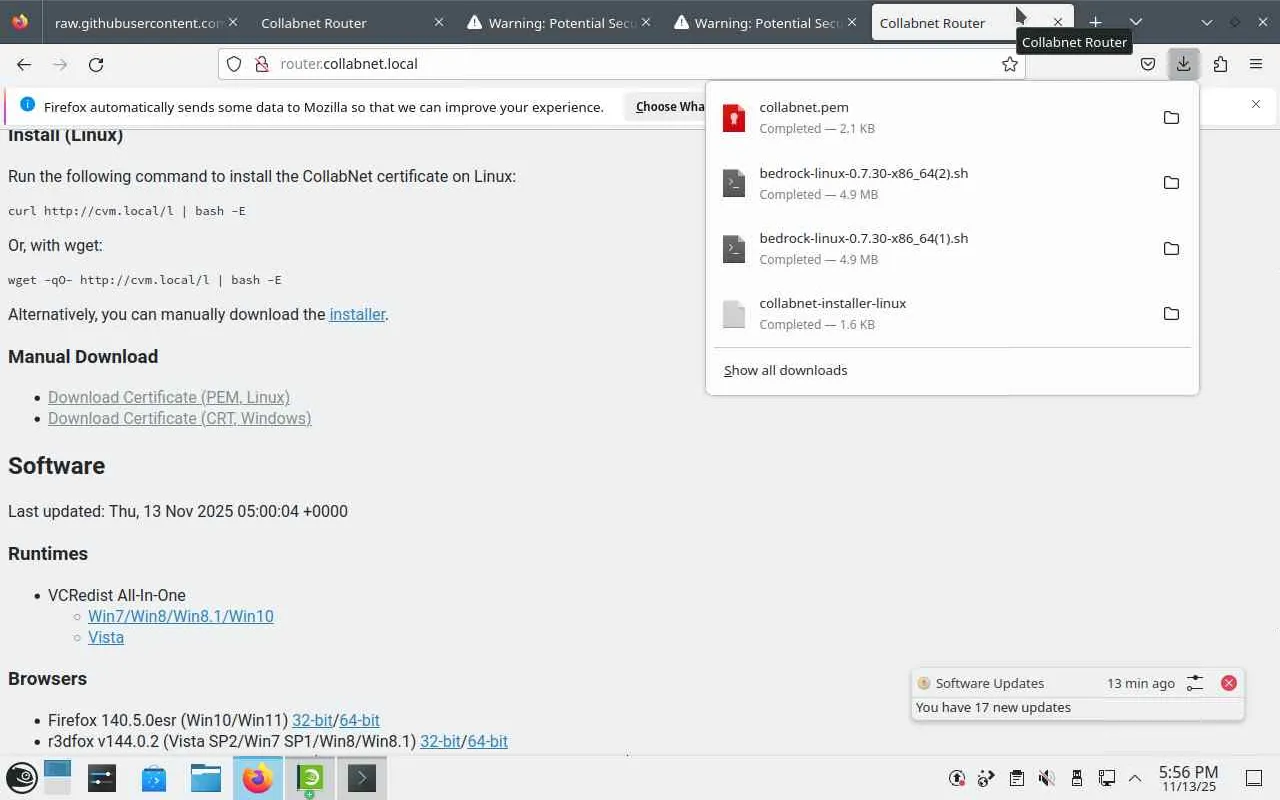The width and height of the screenshot is (1280, 800).
Task: Dismiss the Software Updates notification
Action: (1229, 683)
